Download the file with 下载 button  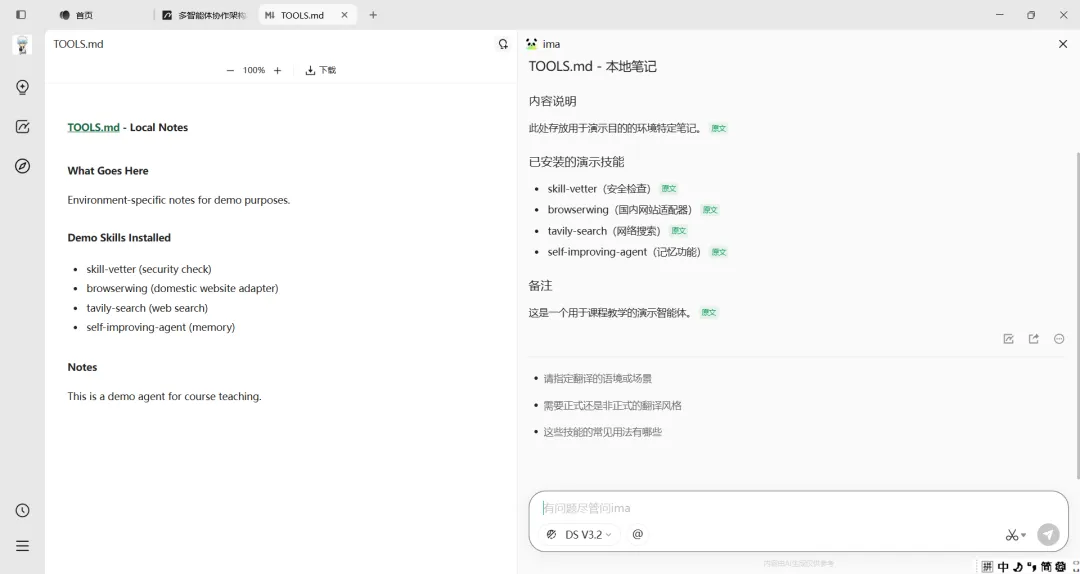321,70
